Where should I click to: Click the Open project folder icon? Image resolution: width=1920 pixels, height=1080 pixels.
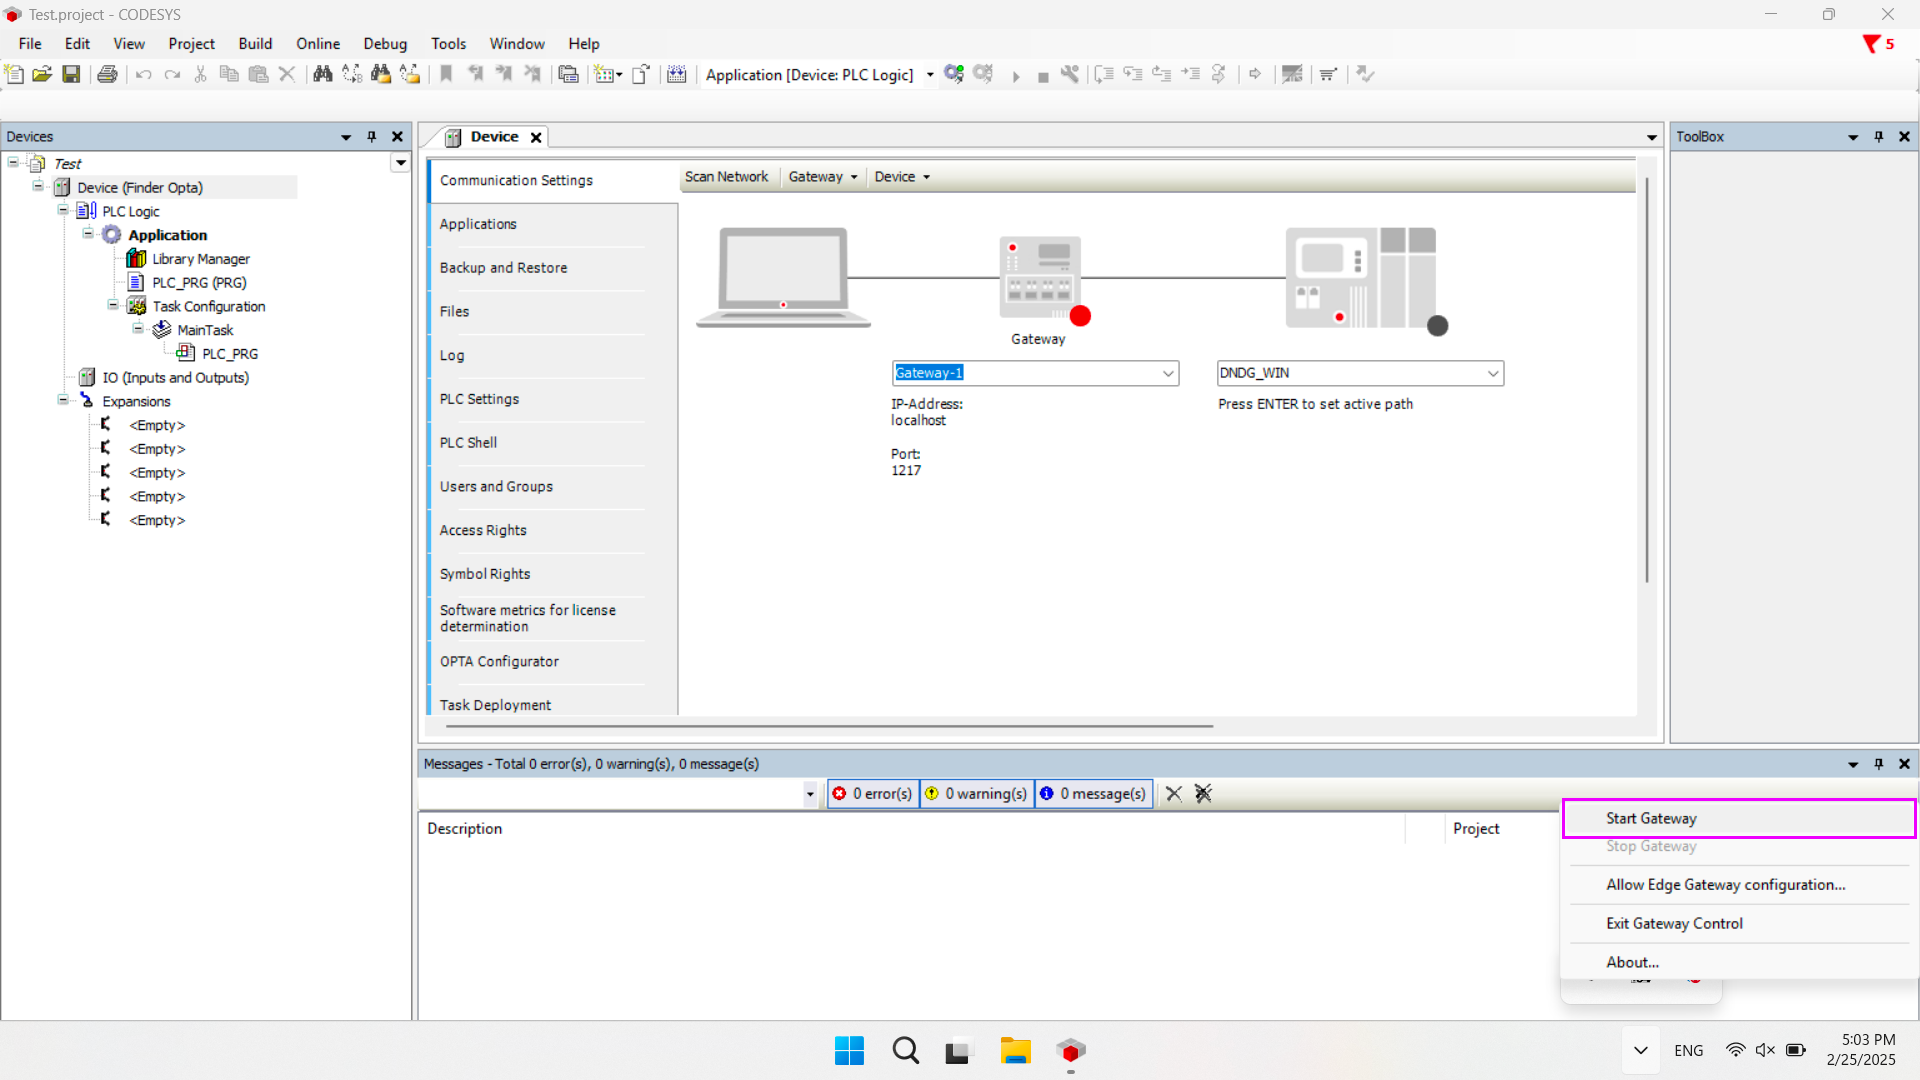(42, 74)
